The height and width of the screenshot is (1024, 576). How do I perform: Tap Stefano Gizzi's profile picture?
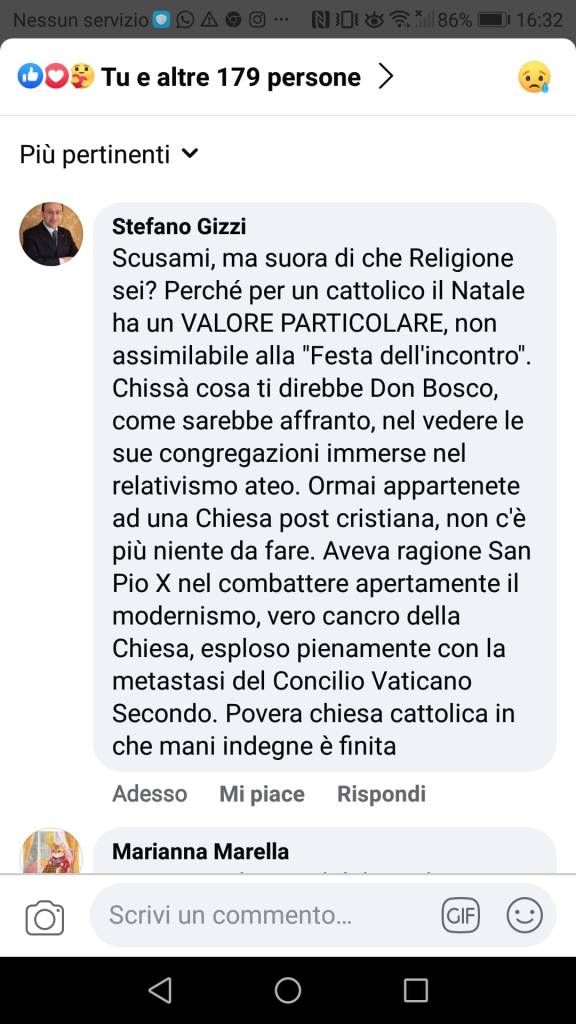52,234
